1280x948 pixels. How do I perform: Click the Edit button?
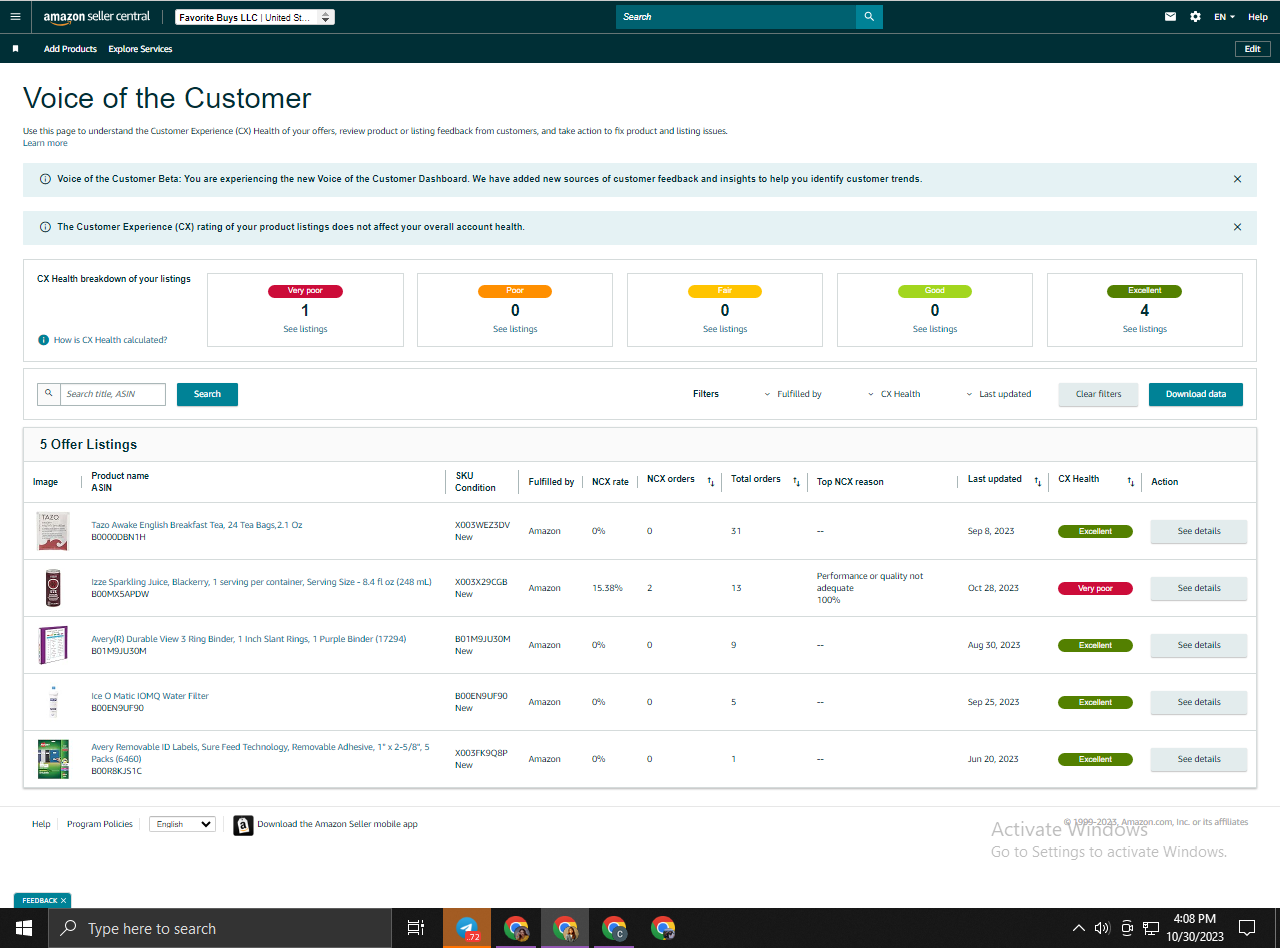click(1253, 49)
